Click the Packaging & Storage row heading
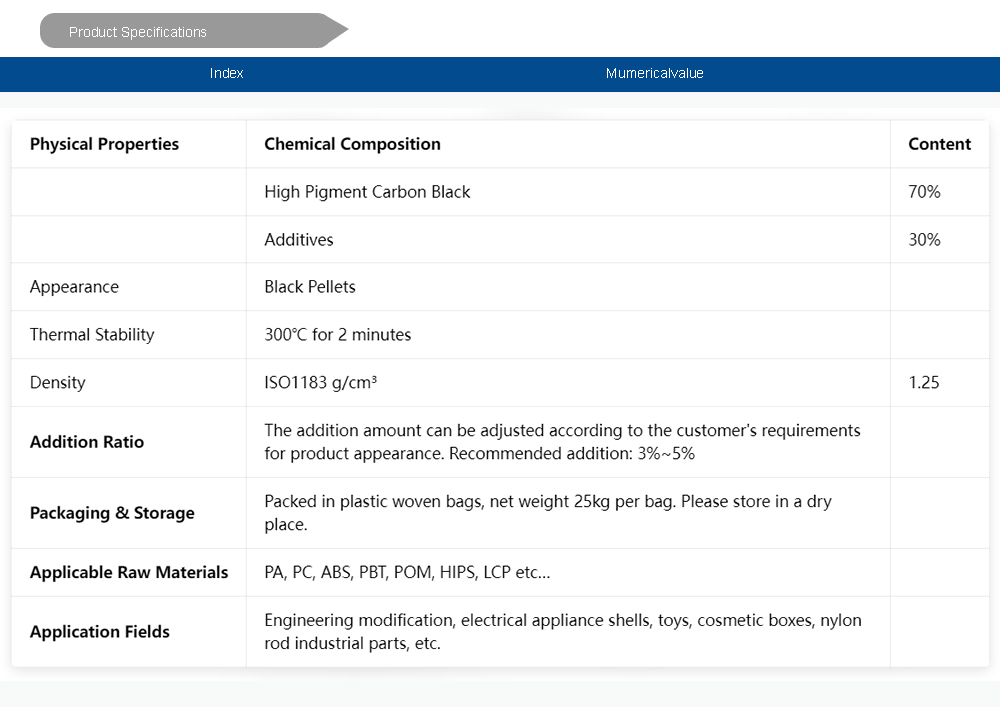The width and height of the screenshot is (1000, 707). tap(112, 513)
